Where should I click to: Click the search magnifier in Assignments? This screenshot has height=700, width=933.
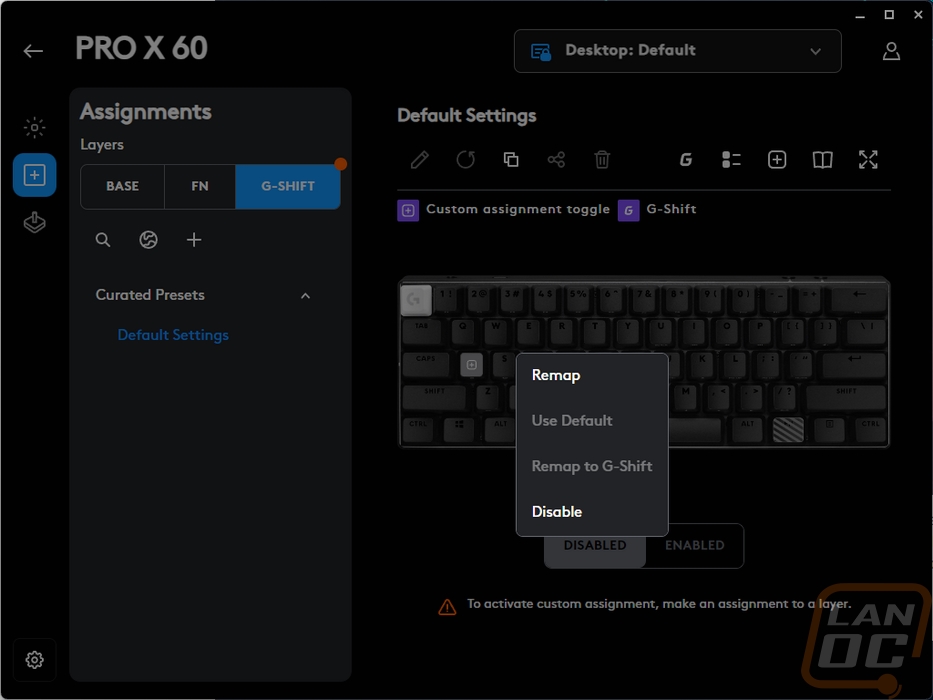point(103,240)
